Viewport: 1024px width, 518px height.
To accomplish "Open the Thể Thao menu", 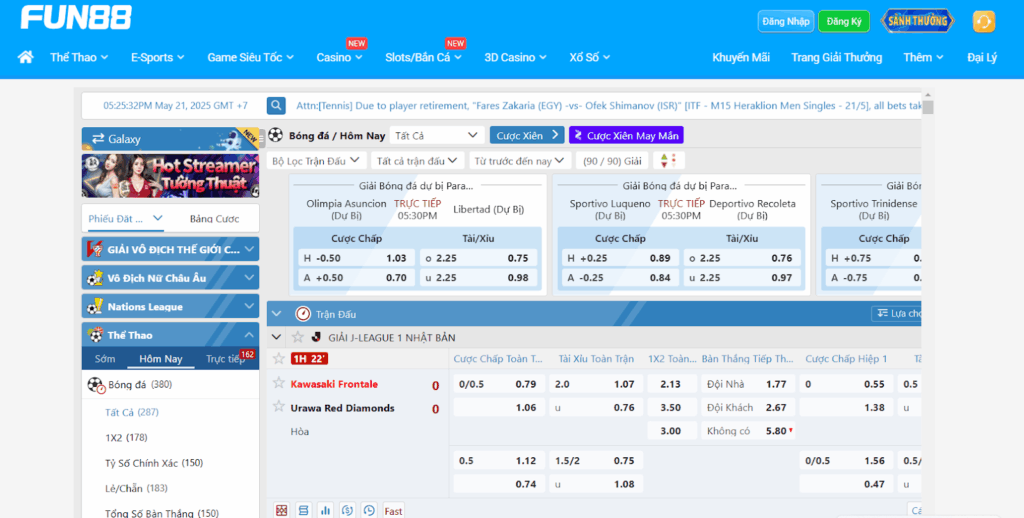I will point(79,57).
